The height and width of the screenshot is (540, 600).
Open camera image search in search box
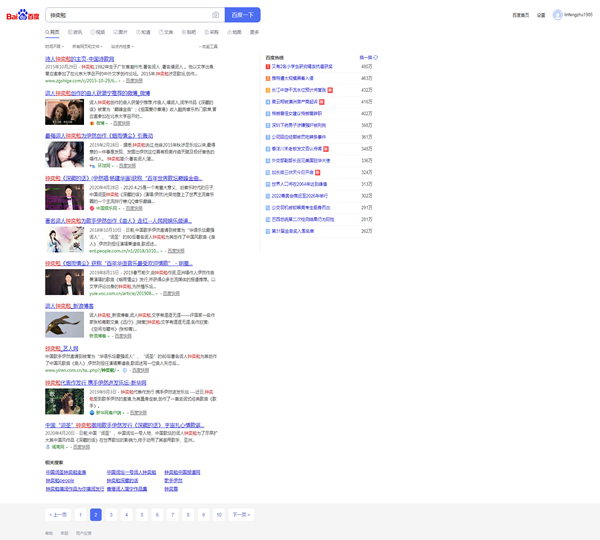pyautogui.click(x=215, y=15)
